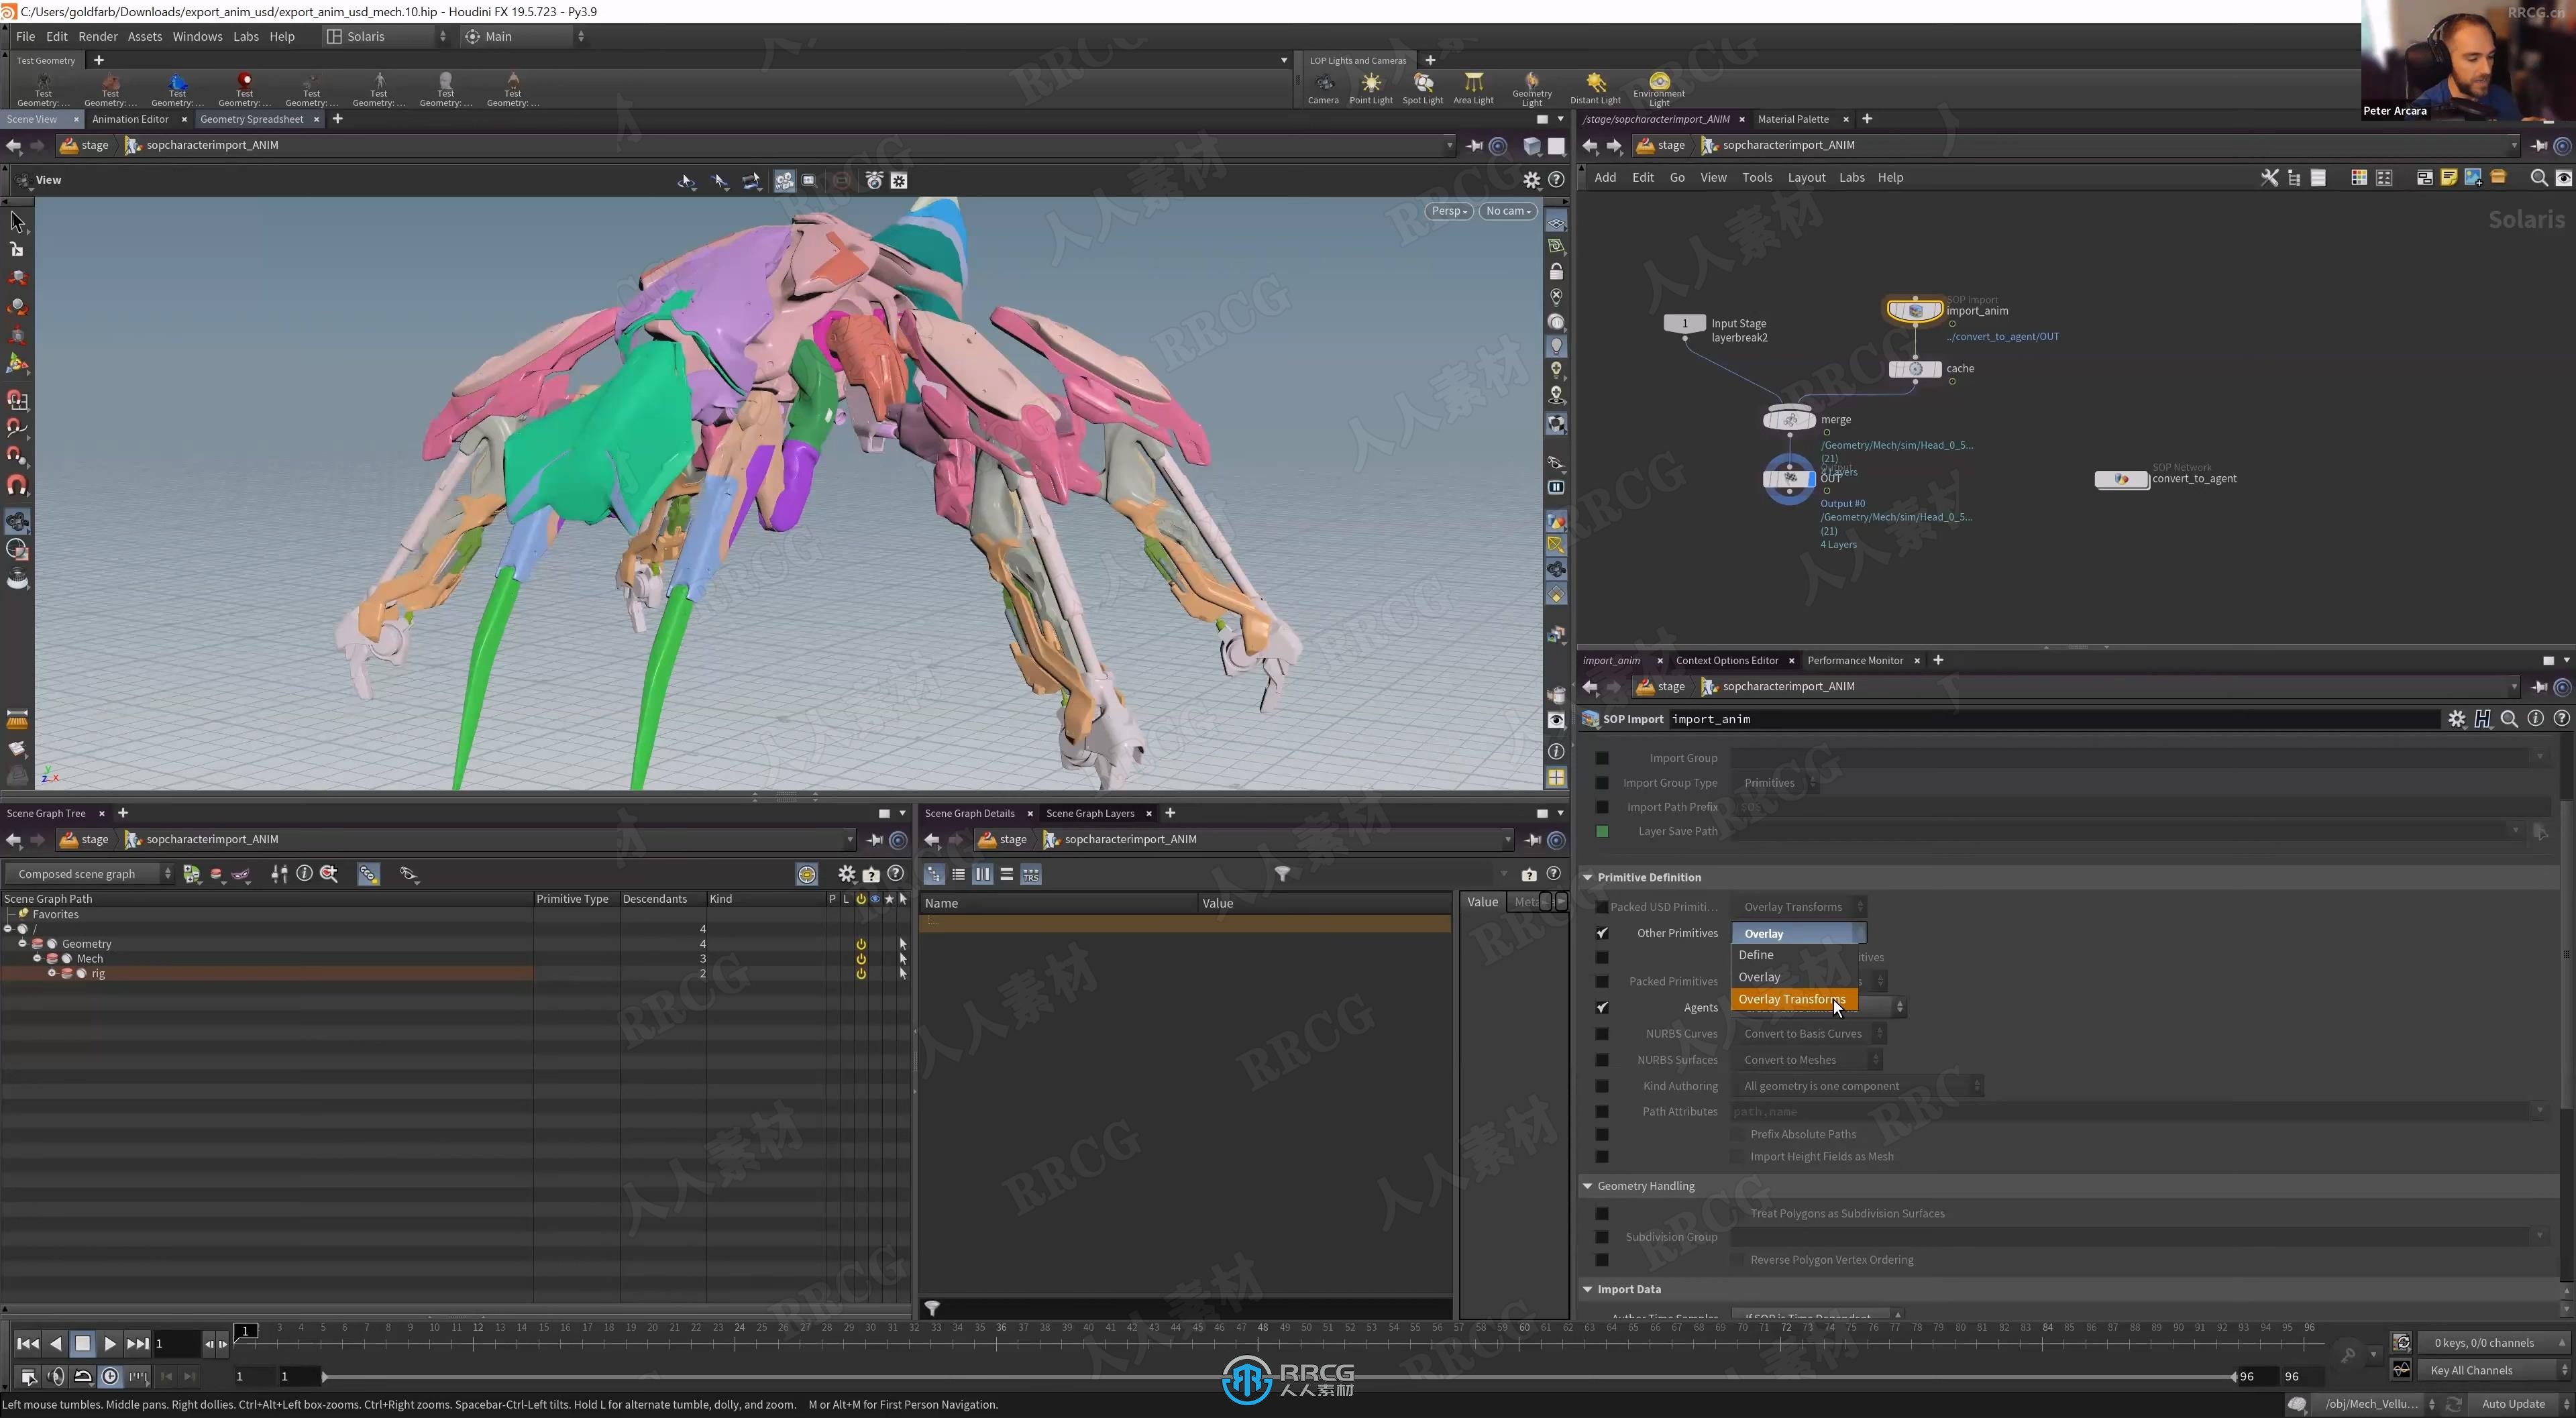Enable the Path Attributes checkbox
This screenshot has width=2576, height=1418.
coord(1602,1112)
